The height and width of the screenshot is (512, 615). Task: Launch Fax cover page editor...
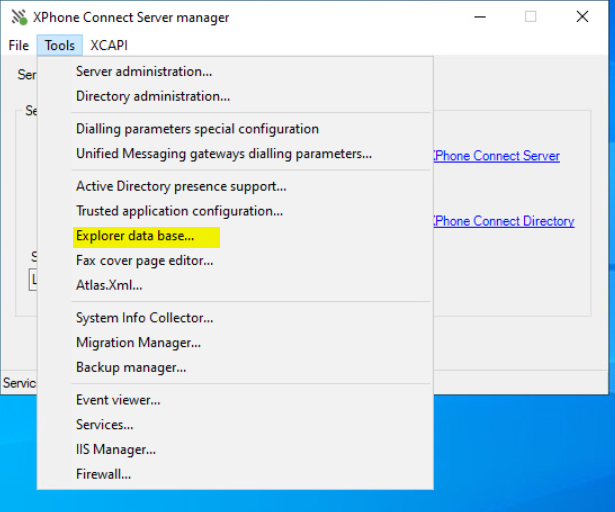[235, 261]
